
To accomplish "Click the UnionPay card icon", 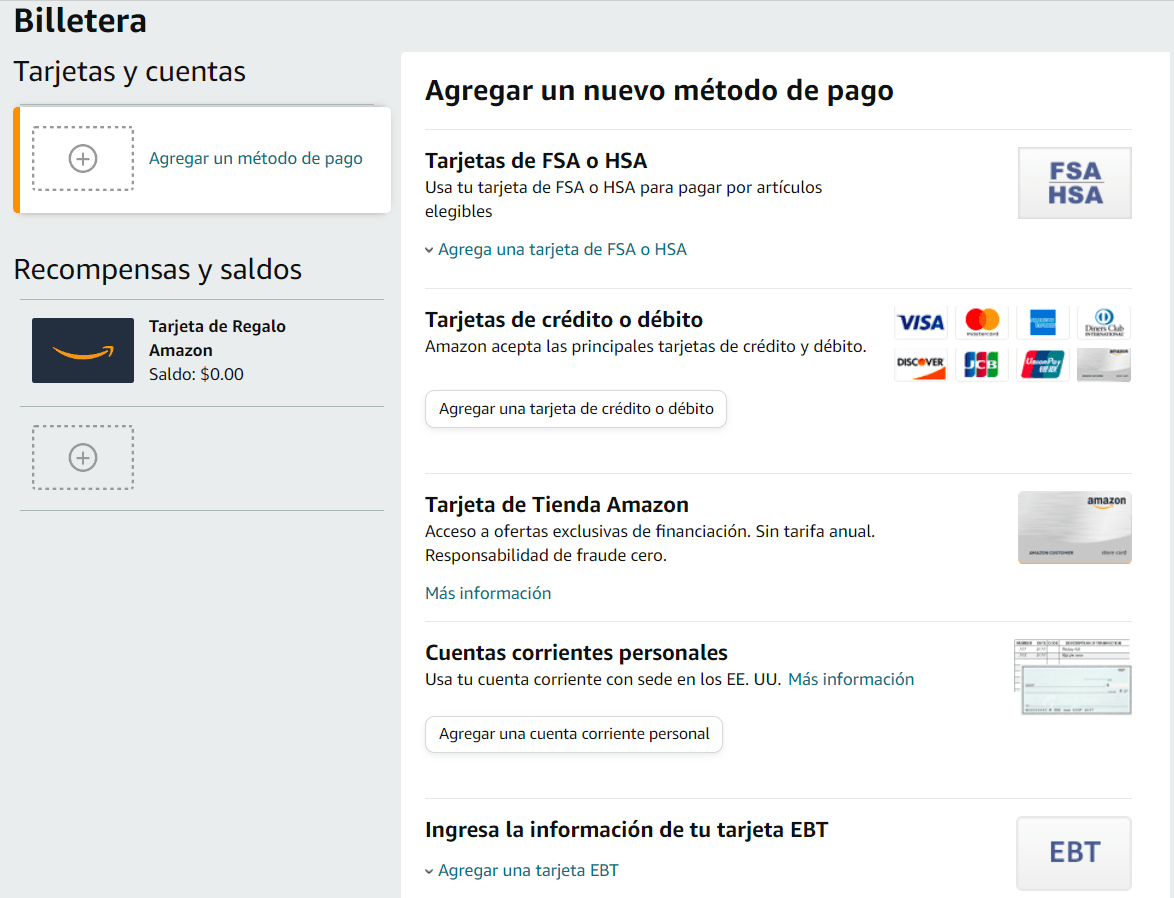I will (x=1043, y=364).
